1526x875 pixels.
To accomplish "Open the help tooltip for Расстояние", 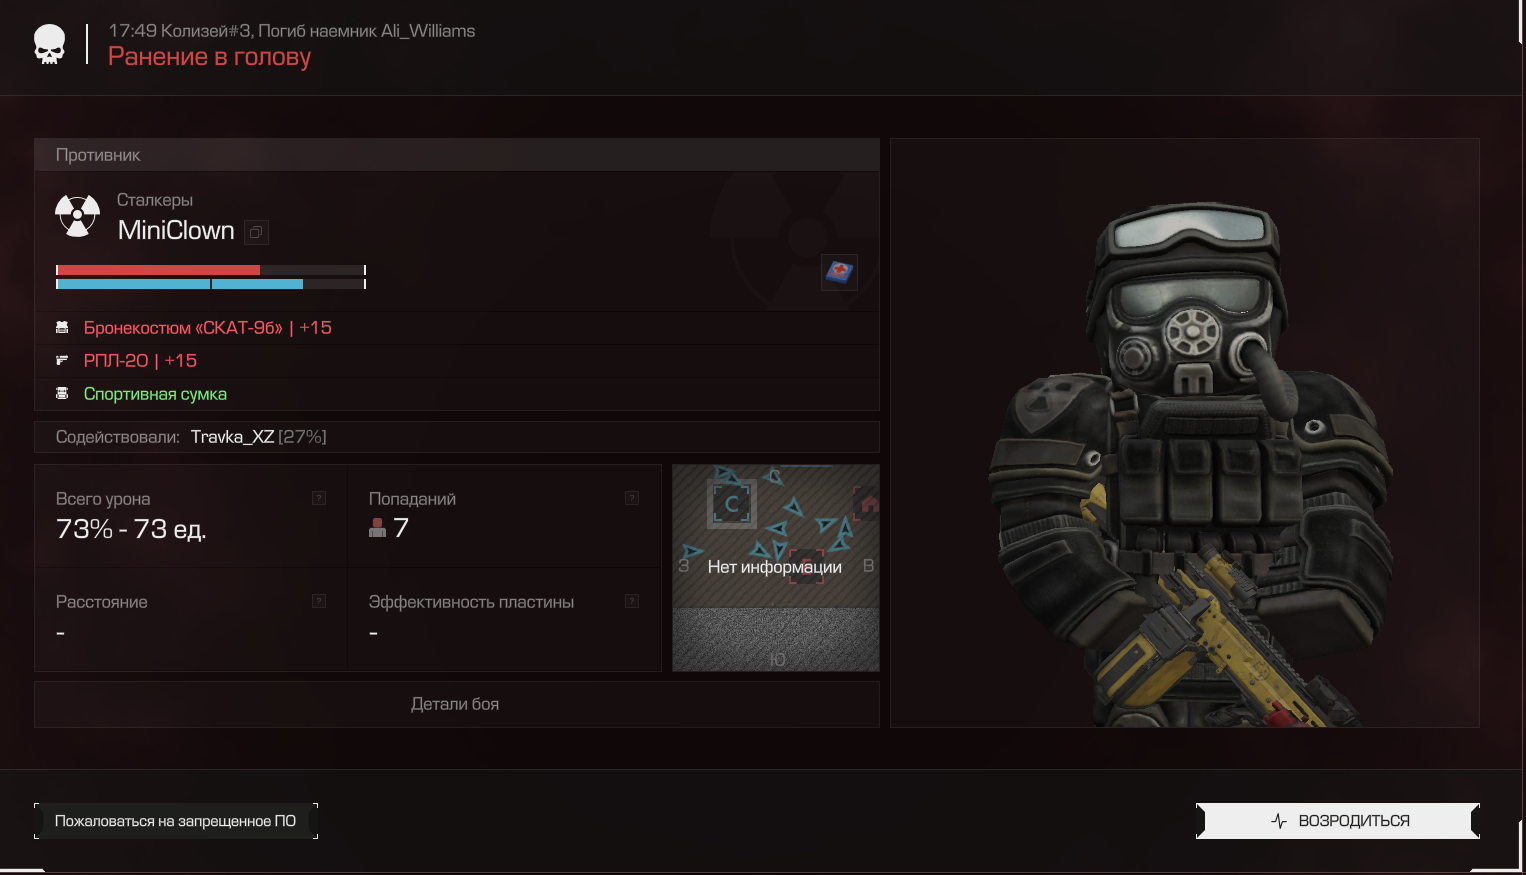I will coord(319,601).
